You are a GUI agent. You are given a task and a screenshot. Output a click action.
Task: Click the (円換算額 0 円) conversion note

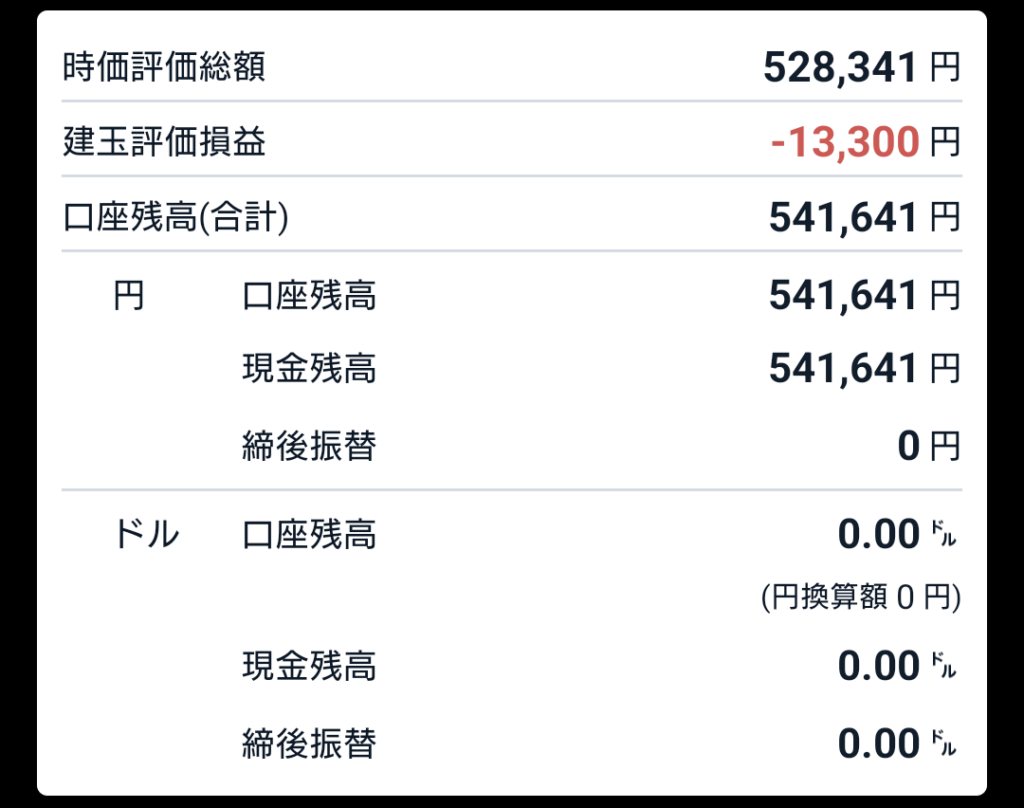tap(860, 598)
